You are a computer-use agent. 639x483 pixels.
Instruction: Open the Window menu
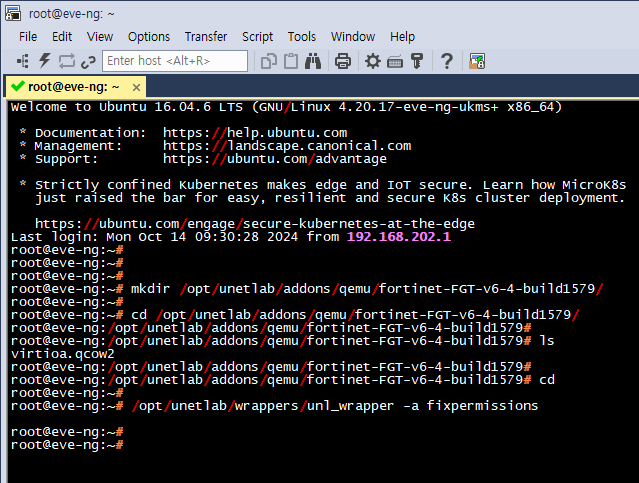(x=353, y=37)
